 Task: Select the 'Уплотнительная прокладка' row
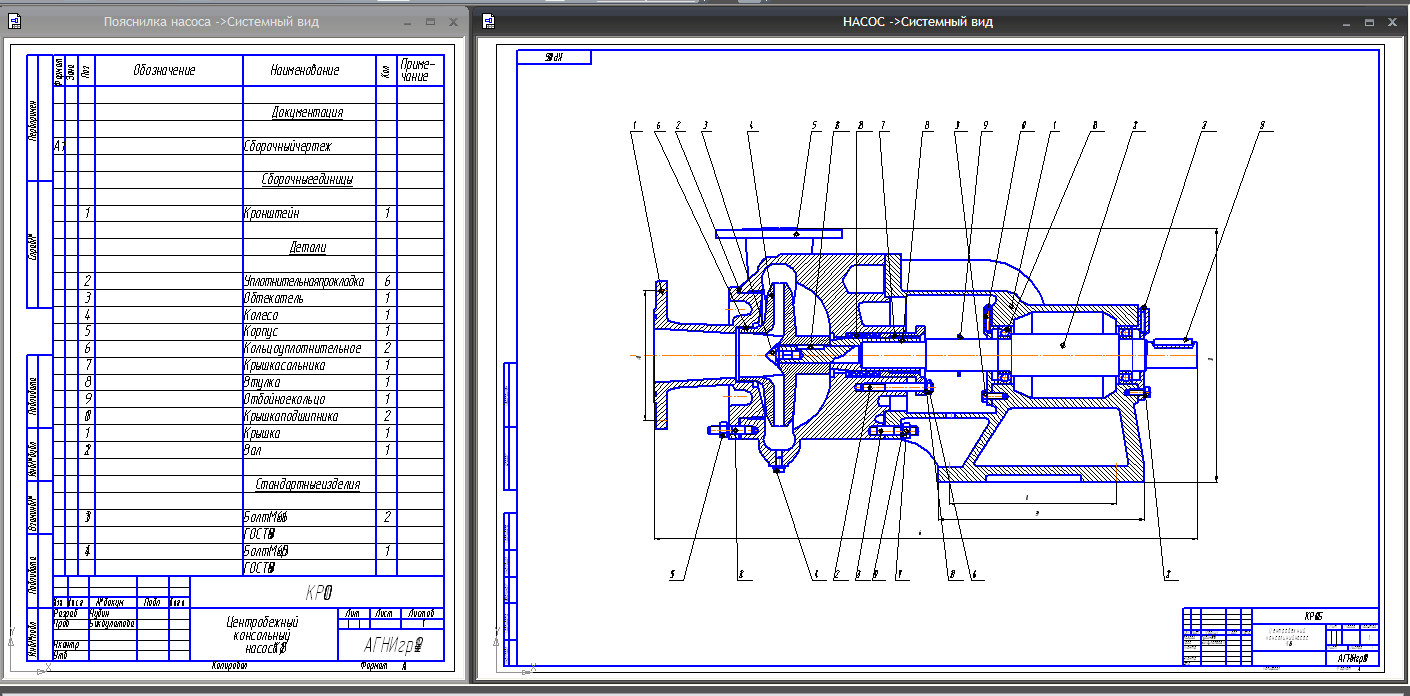click(x=304, y=281)
